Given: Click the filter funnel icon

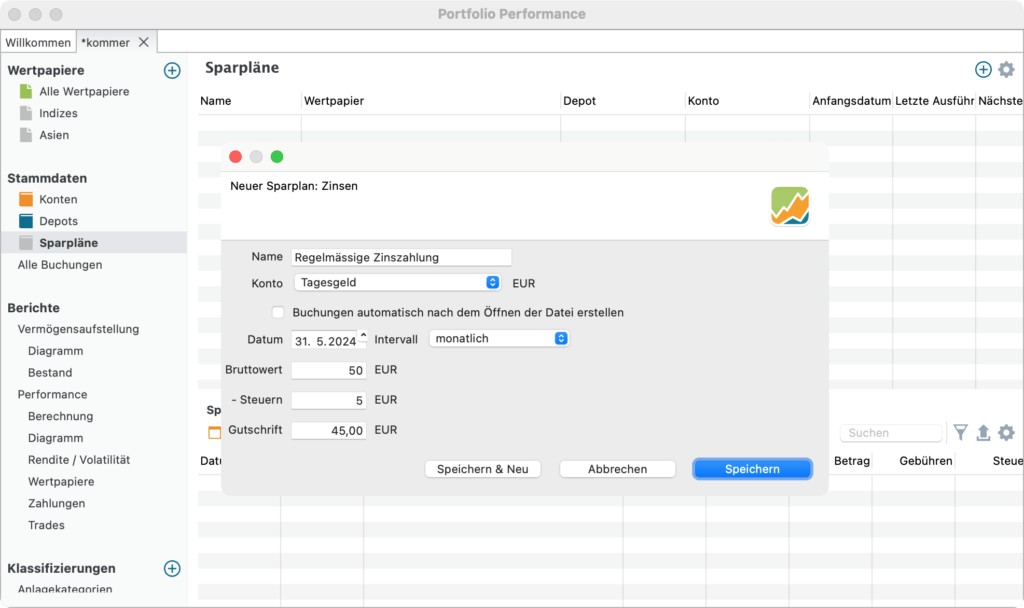Looking at the screenshot, I should [961, 432].
